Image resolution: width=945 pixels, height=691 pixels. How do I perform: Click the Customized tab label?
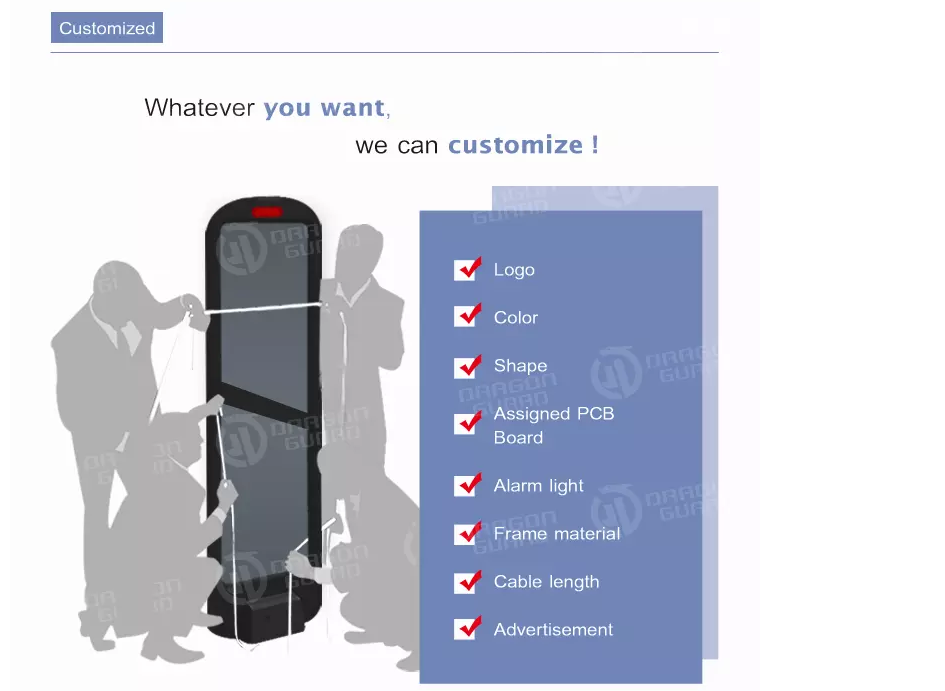pos(107,28)
